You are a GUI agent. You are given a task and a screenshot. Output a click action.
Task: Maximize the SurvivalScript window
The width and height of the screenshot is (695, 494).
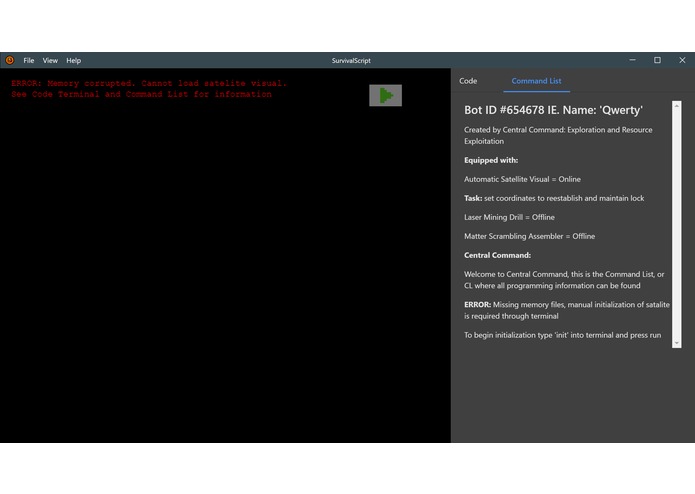[657, 60]
